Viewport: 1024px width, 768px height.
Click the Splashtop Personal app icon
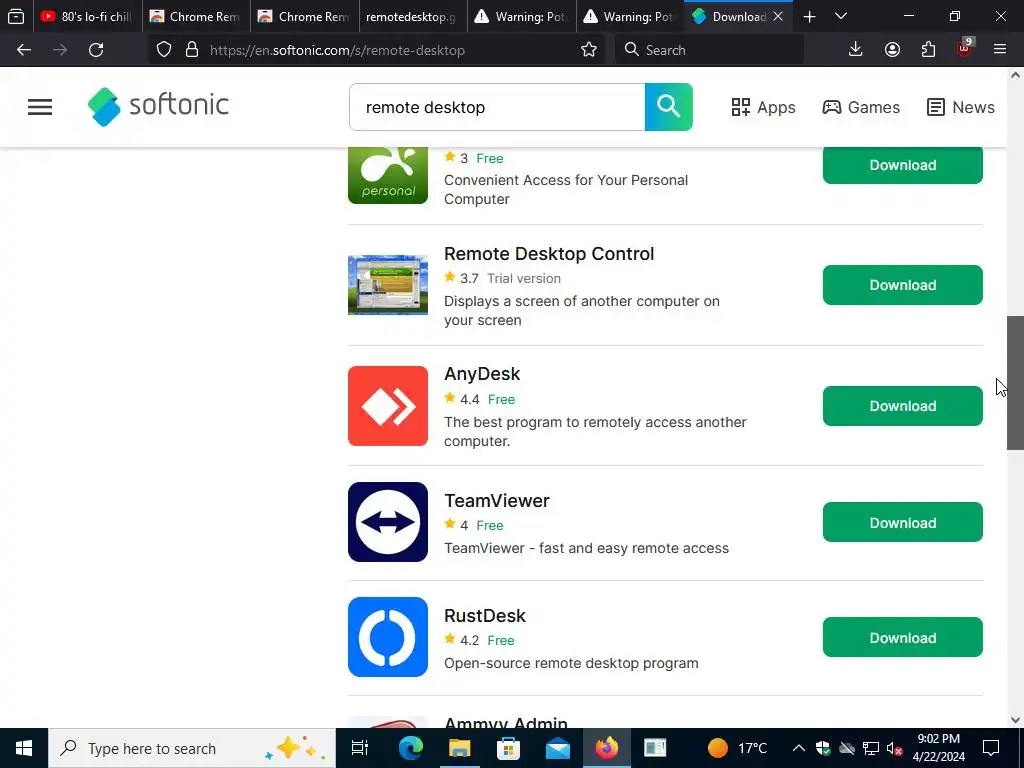point(388,175)
